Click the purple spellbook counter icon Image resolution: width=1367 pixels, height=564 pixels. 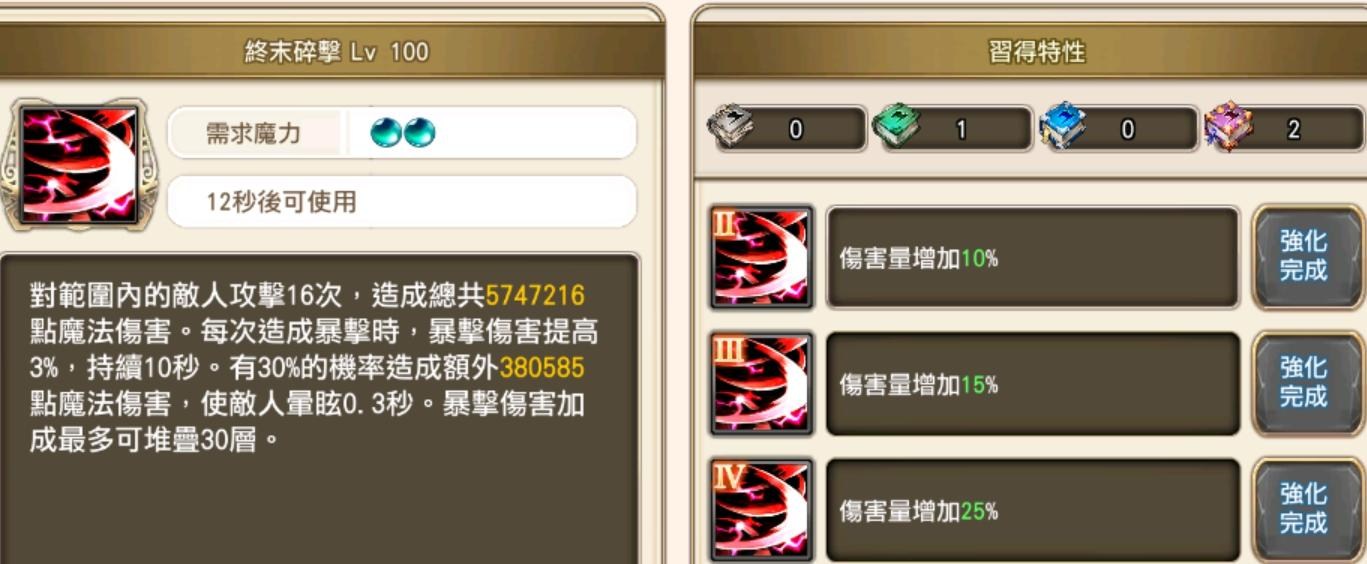(1229, 128)
